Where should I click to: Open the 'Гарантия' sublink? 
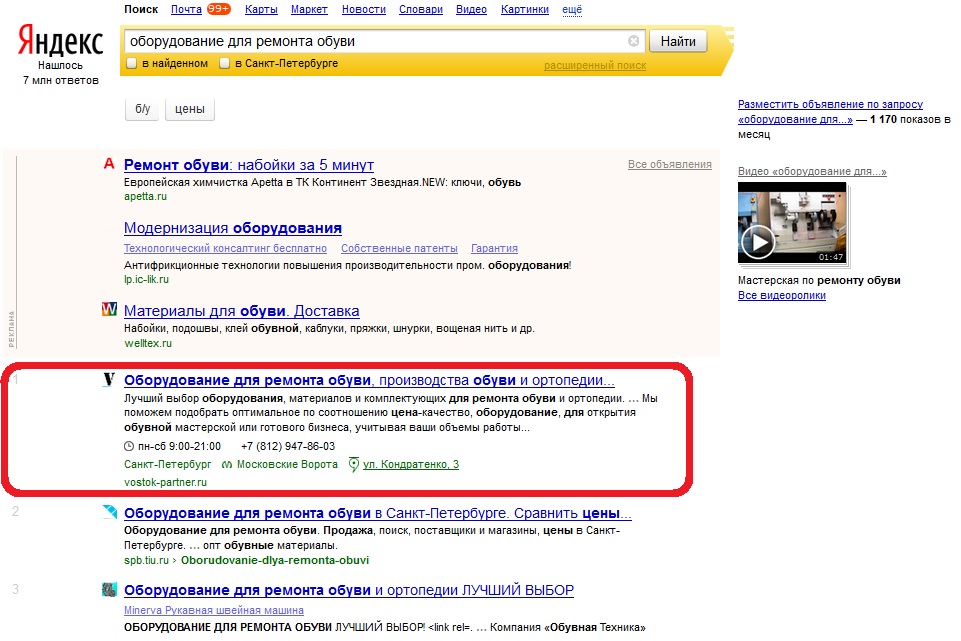pos(494,248)
